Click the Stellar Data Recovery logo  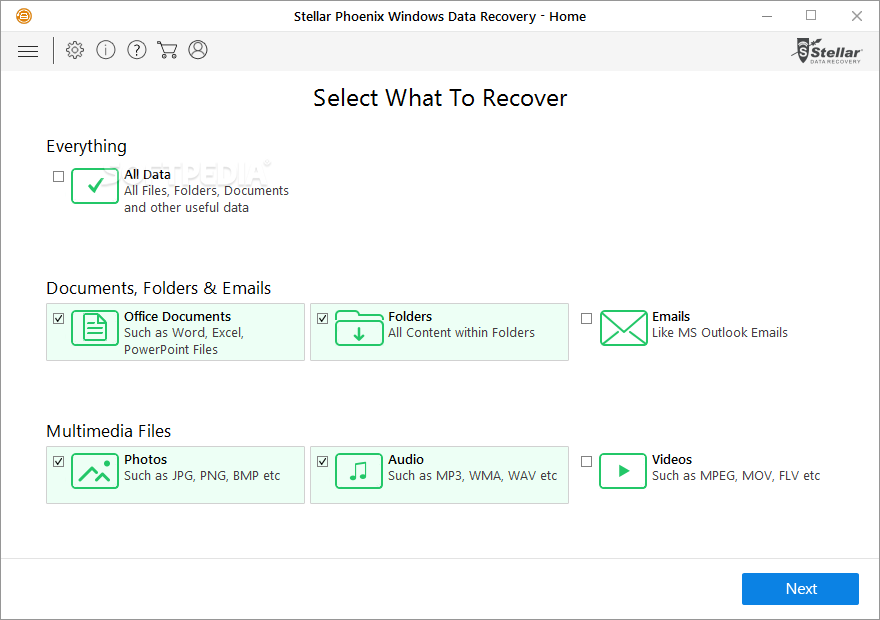[827, 51]
